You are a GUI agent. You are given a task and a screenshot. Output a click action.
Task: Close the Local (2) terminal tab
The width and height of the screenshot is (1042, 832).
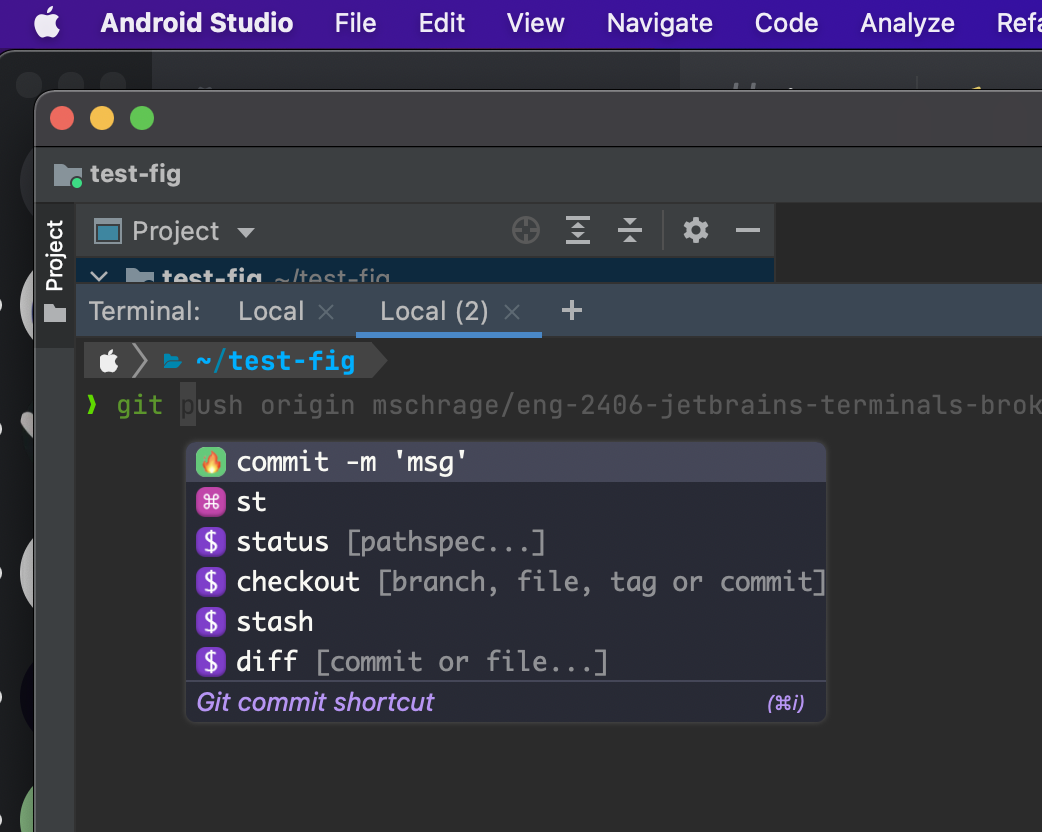tap(511, 311)
